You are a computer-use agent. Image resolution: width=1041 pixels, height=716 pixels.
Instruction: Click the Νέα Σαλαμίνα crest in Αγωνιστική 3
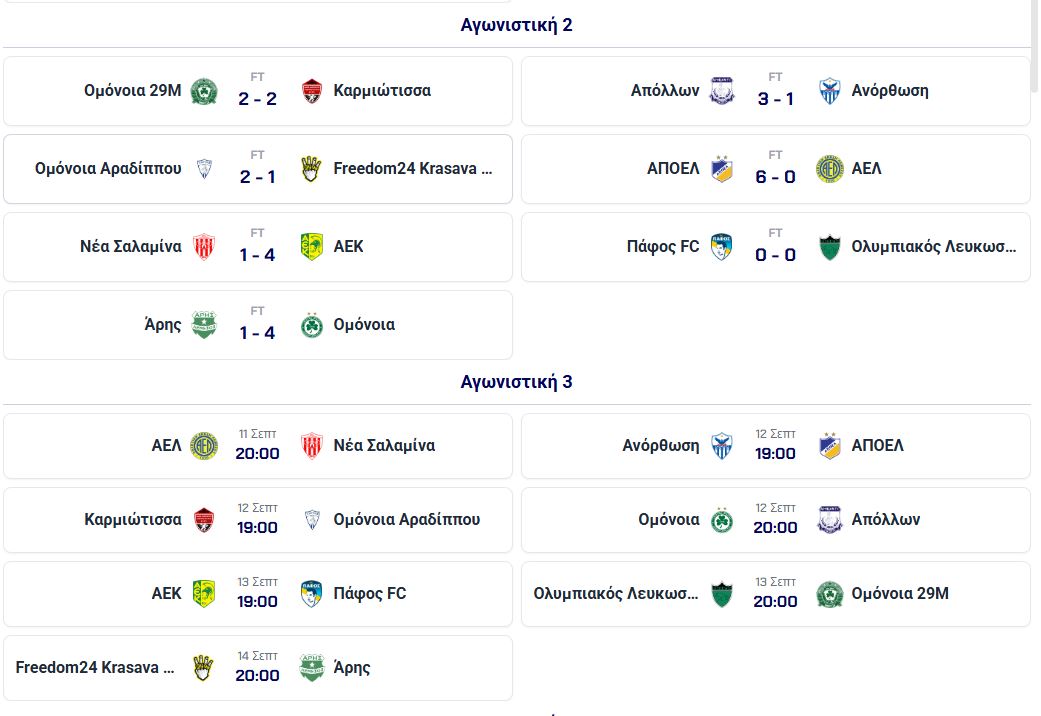[312, 446]
